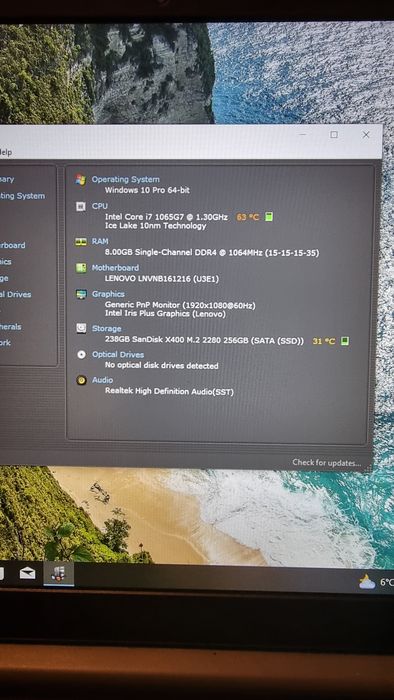Open the Help menu
Image resolution: width=394 pixels, height=700 pixels.
click(5, 152)
